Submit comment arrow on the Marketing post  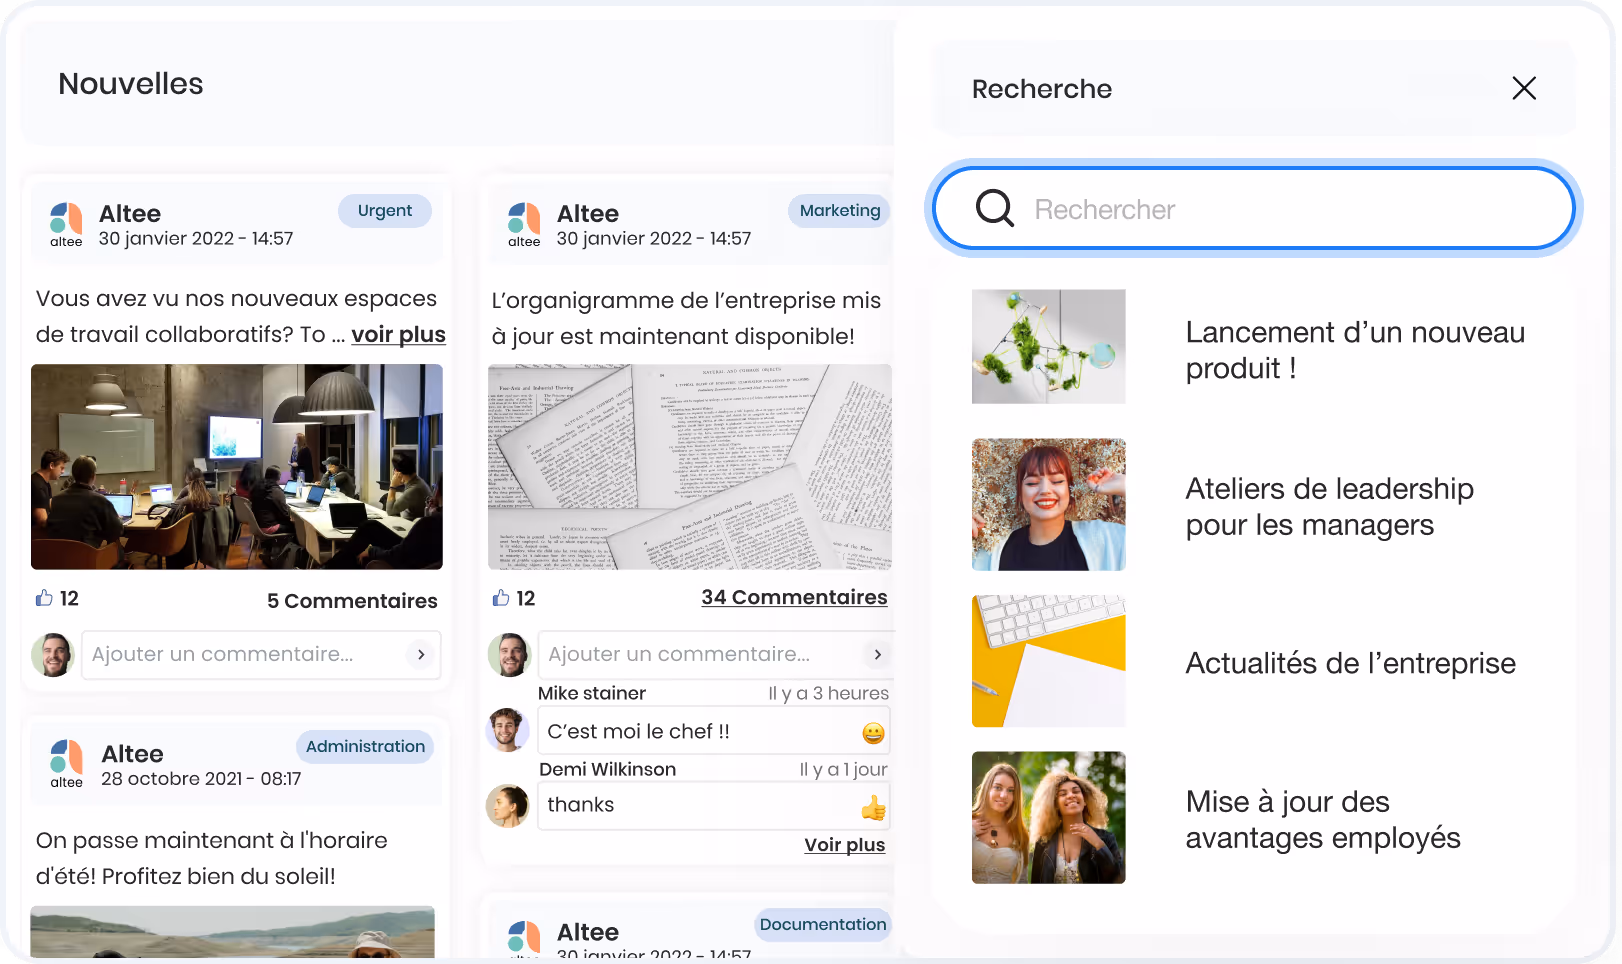[x=877, y=654]
